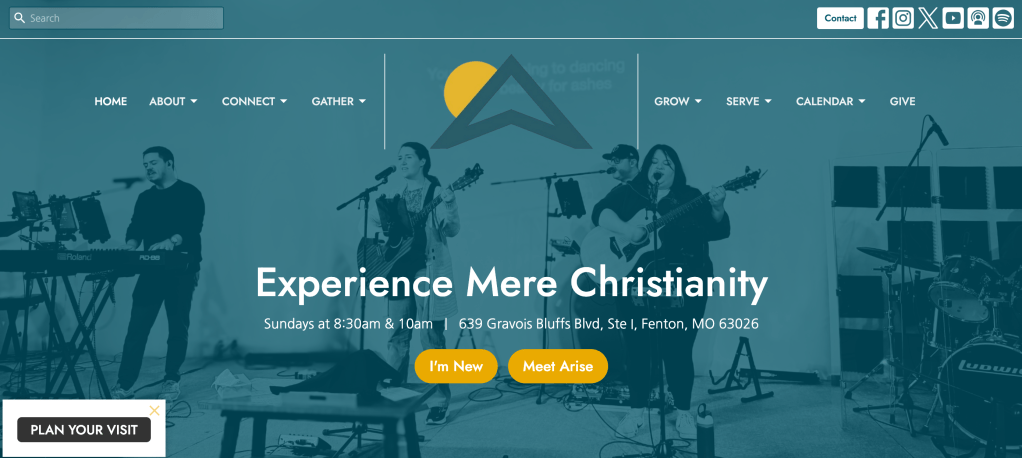The image size is (1022, 458).
Task: Open the Facebook page icon
Action: 878,18
